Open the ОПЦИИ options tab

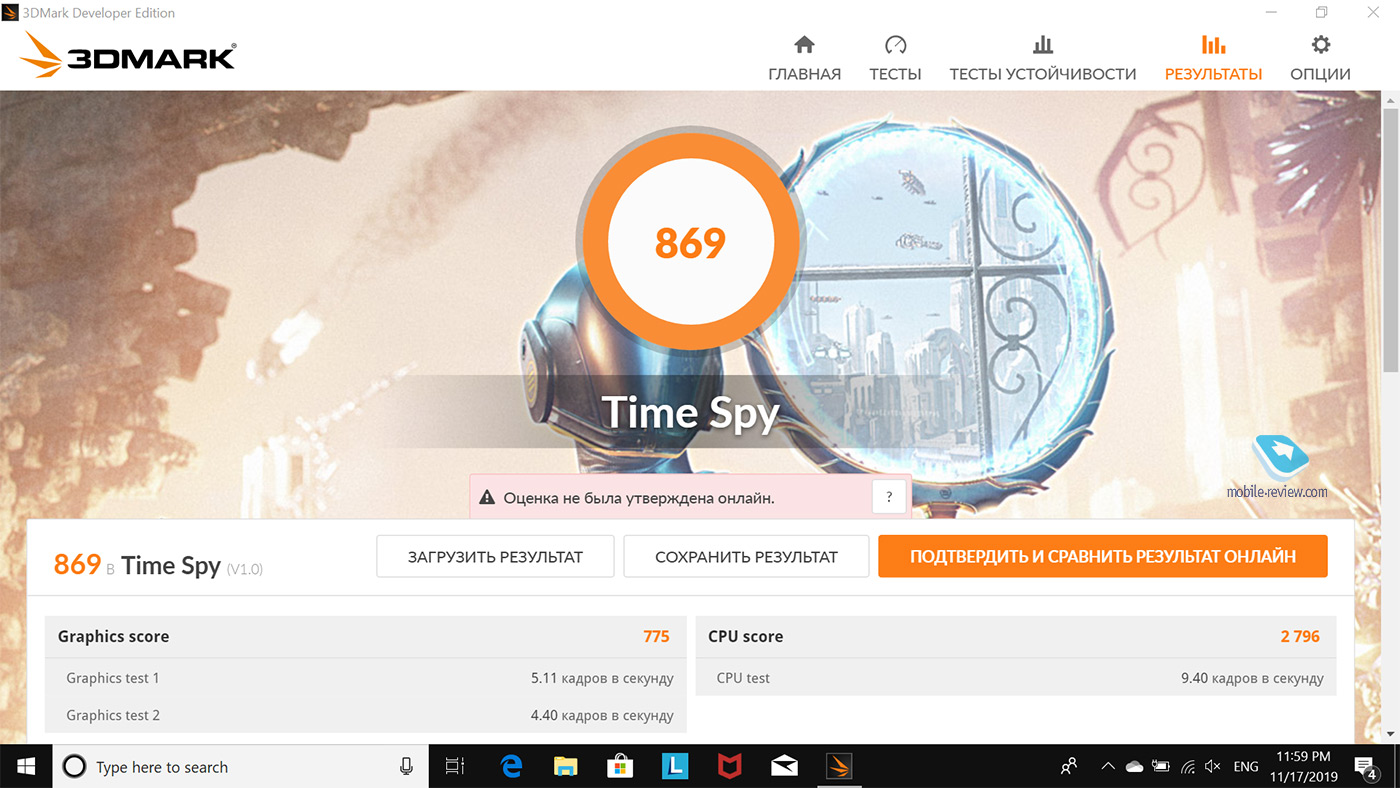click(x=1320, y=58)
